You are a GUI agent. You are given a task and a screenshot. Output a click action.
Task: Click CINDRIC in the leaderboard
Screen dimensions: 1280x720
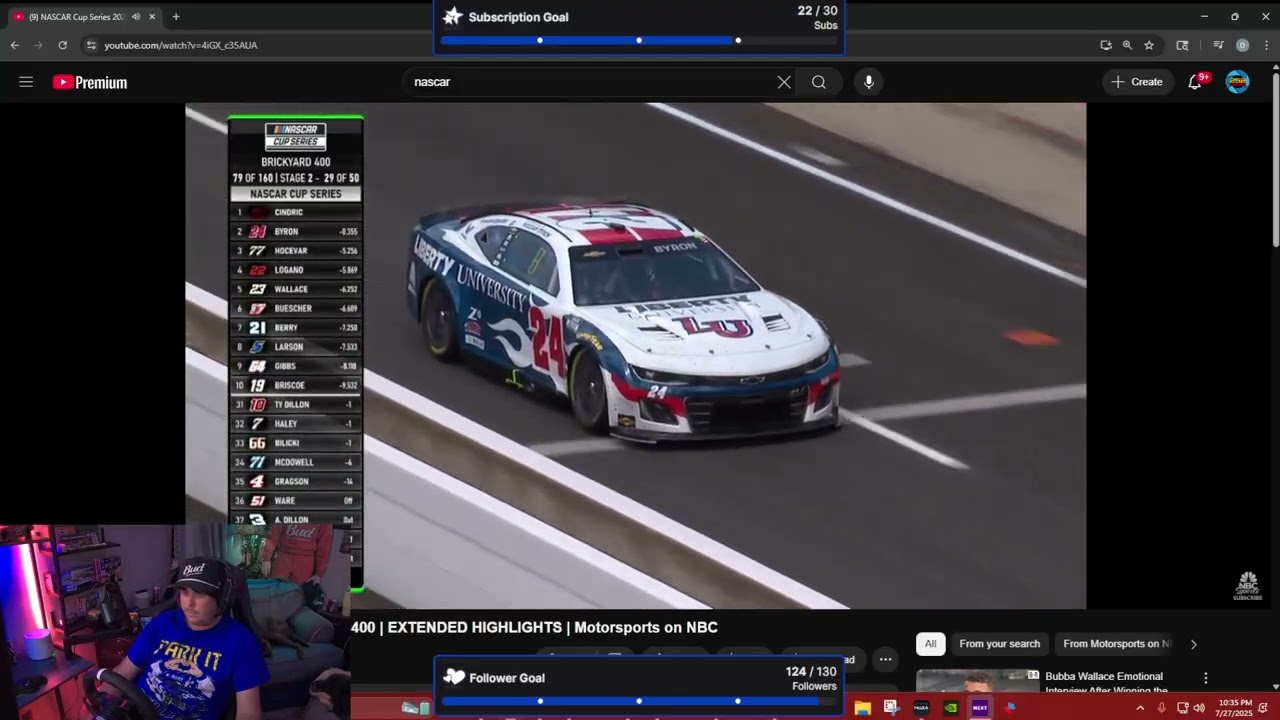click(288, 212)
